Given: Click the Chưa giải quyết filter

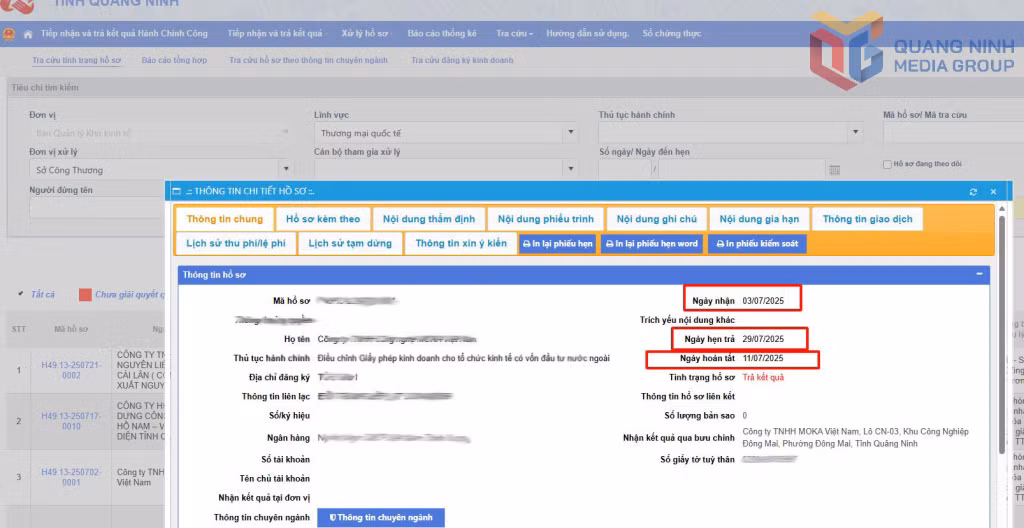Looking at the screenshot, I should [121, 295].
